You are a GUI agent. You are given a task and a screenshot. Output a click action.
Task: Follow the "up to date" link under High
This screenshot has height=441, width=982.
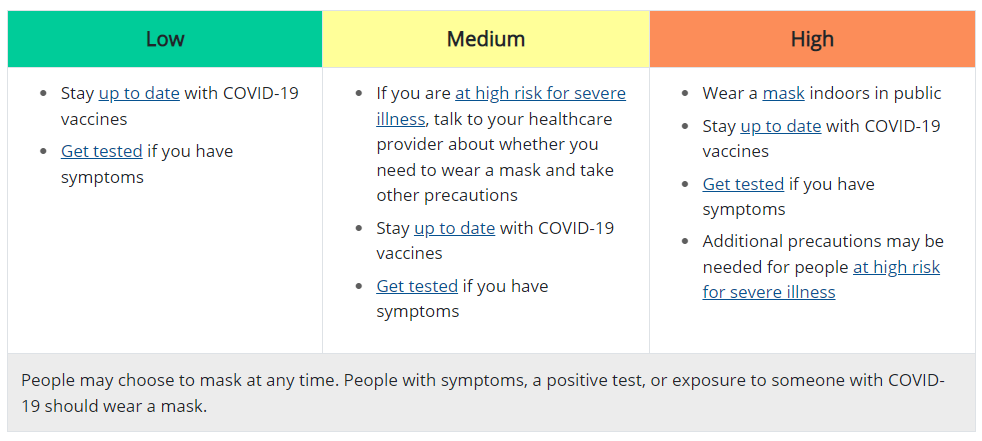(x=781, y=126)
